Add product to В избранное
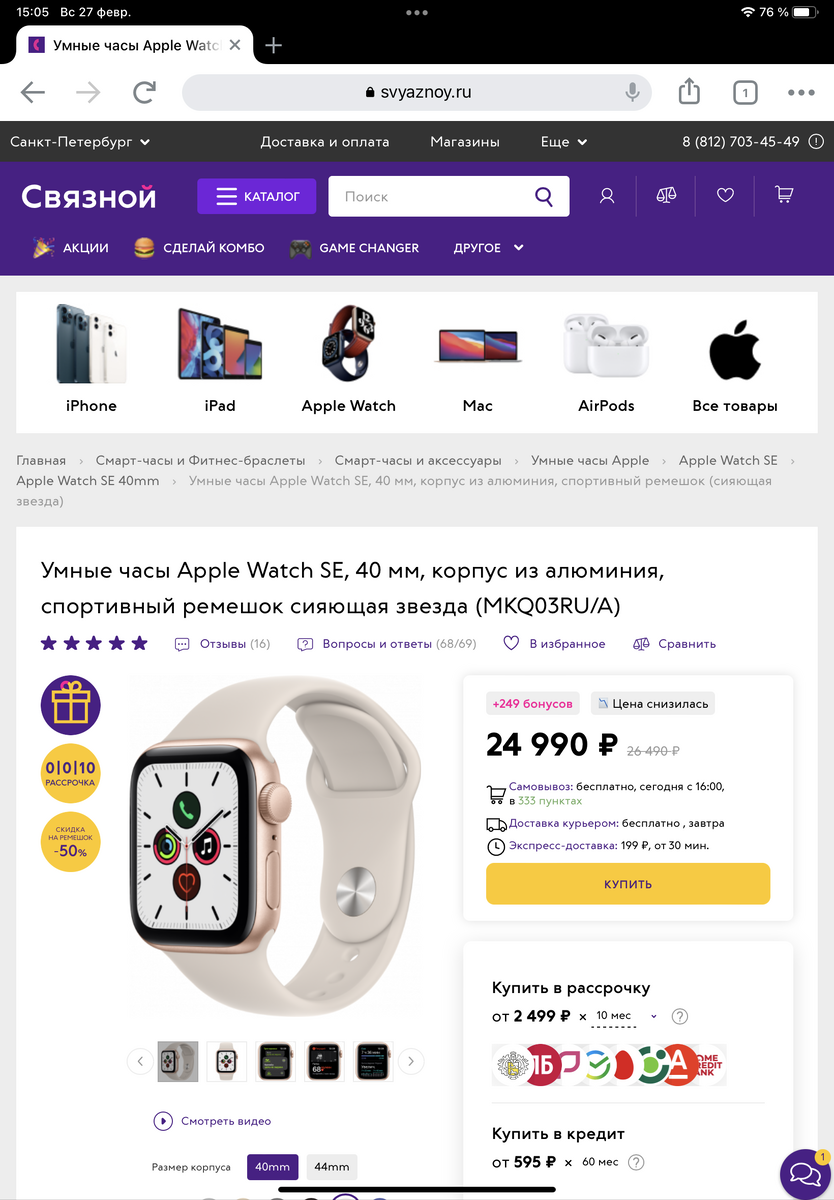 pyautogui.click(x=554, y=644)
